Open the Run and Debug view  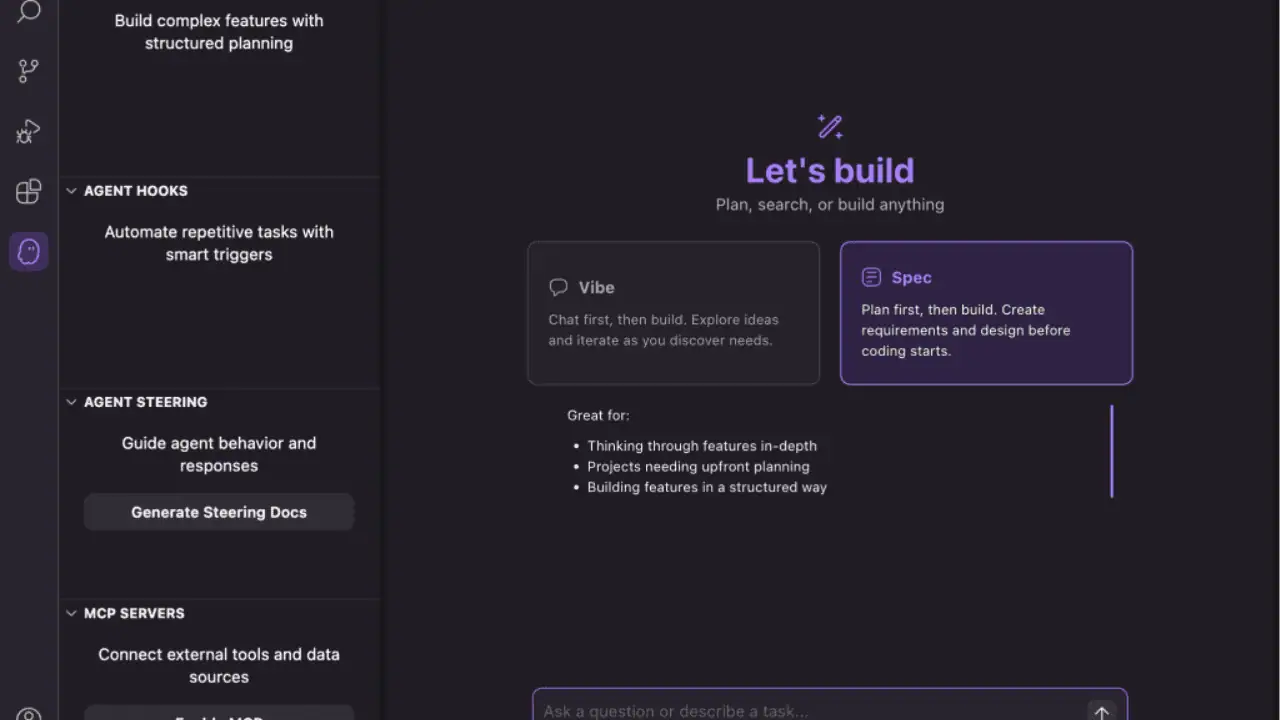(x=28, y=131)
